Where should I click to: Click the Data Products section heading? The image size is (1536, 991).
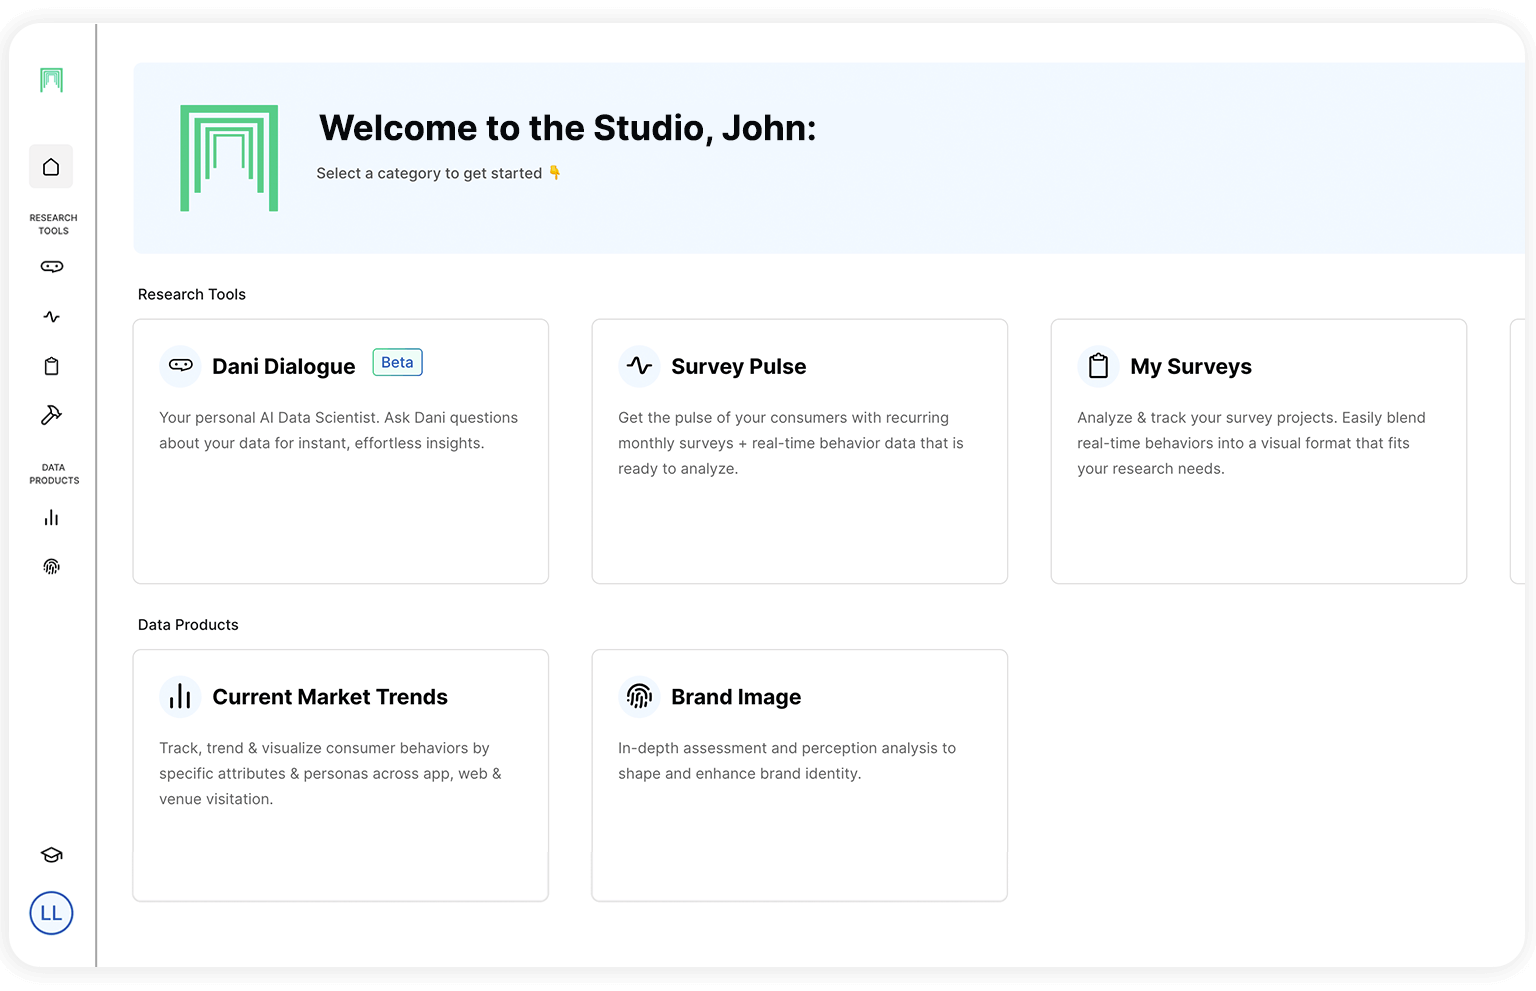(x=188, y=625)
